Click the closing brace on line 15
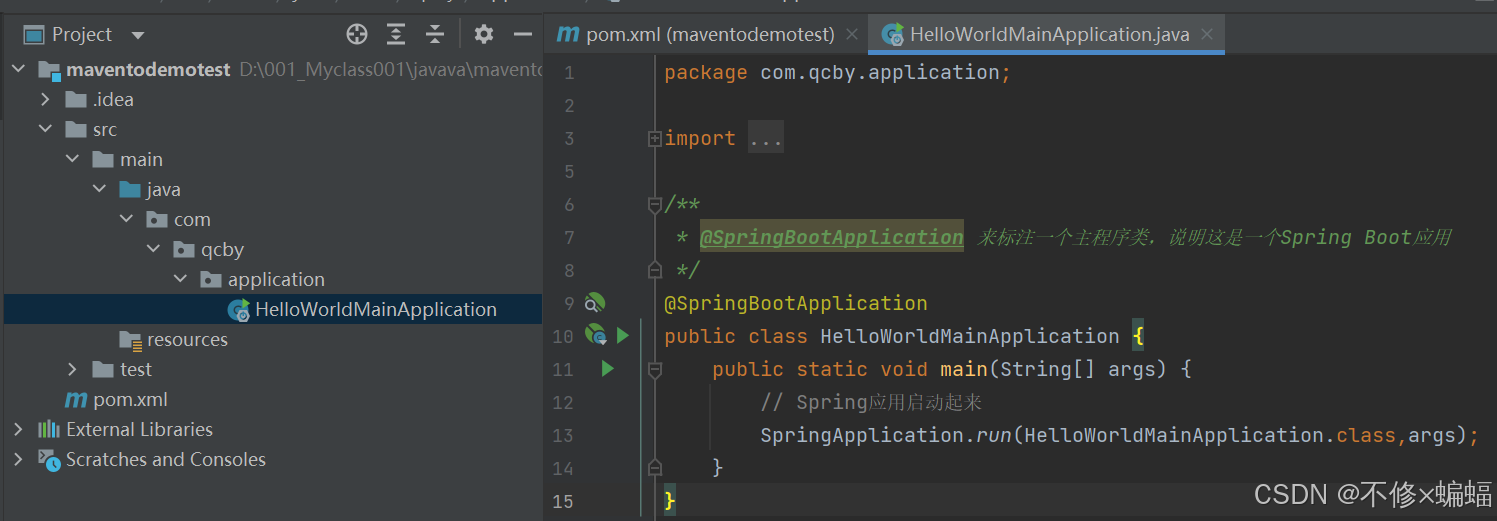 pyautogui.click(x=670, y=500)
